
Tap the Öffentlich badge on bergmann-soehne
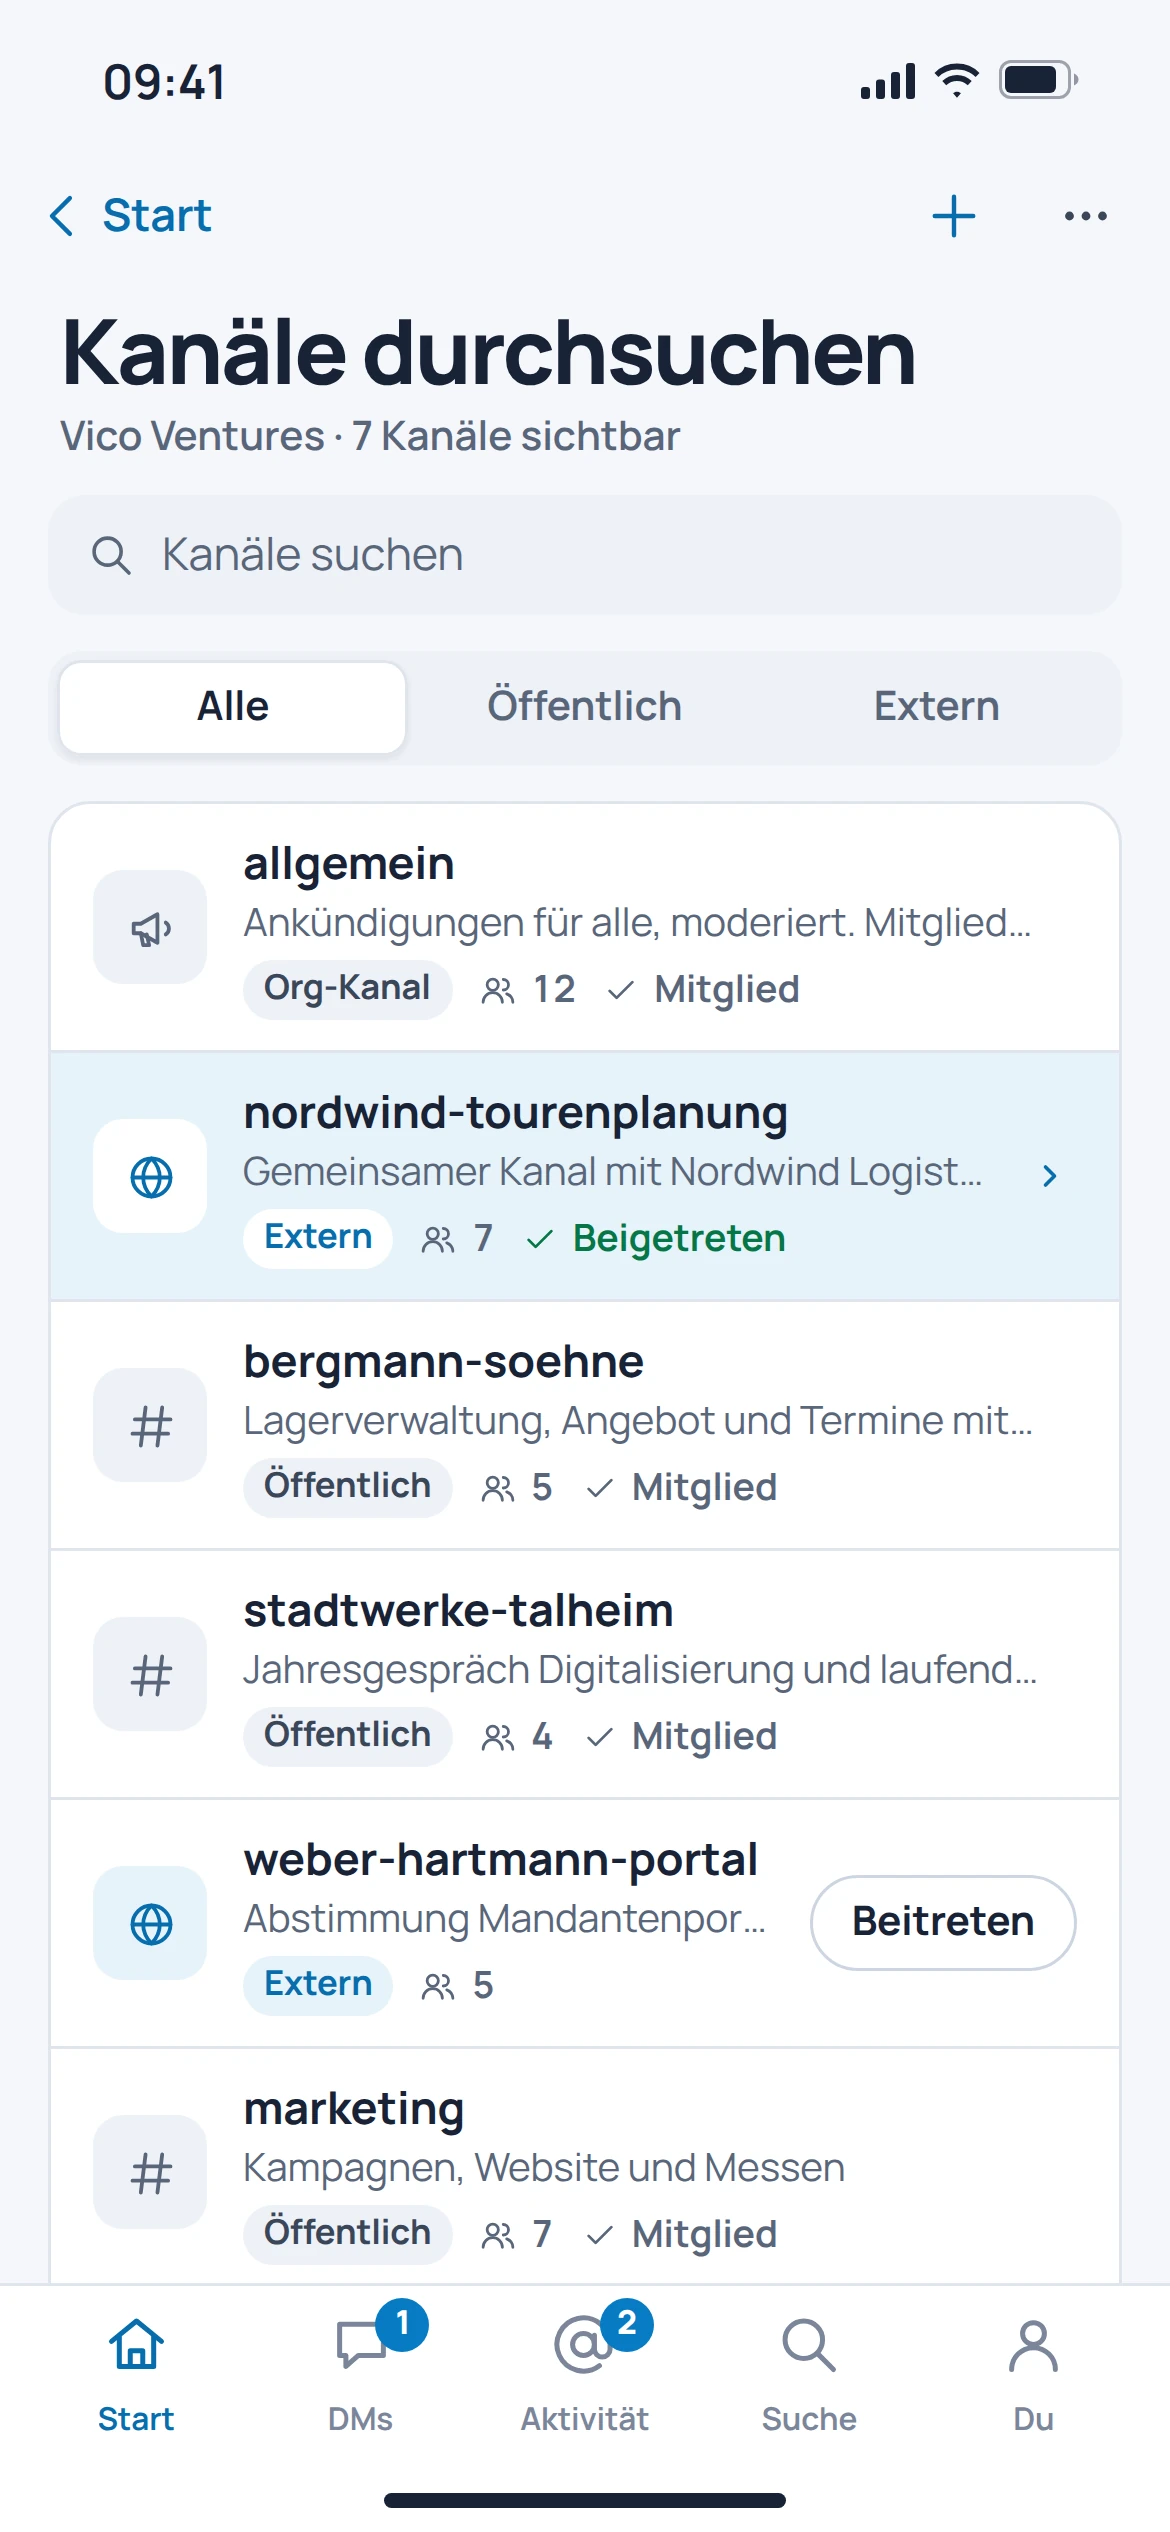(347, 1487)
